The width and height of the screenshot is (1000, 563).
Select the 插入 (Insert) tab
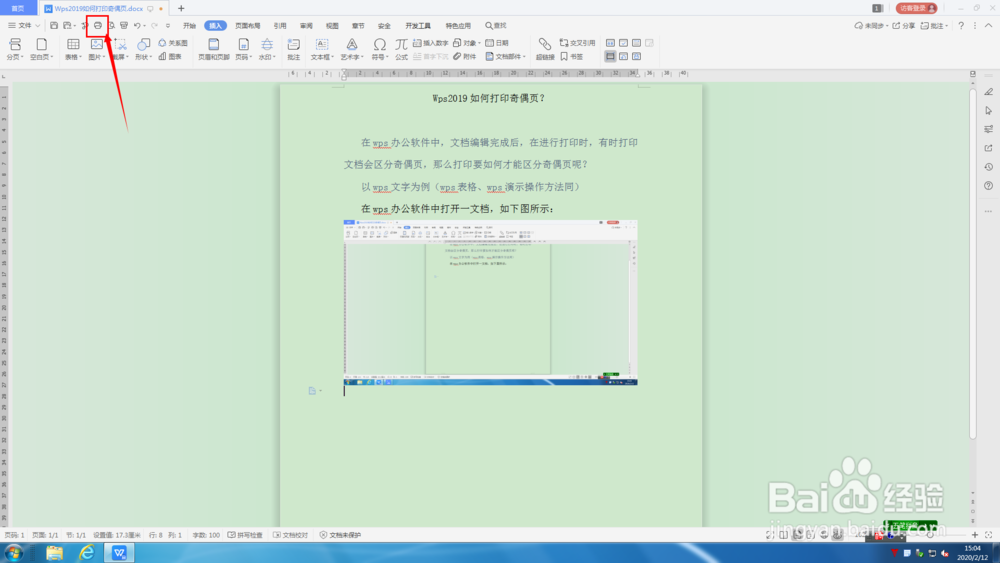coord(216,26)
